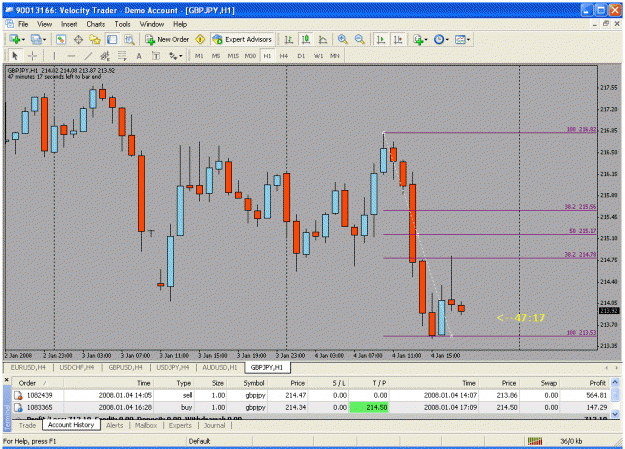Open the Arrows objects tool
The image size is (625, 449).
pos(173,56)
